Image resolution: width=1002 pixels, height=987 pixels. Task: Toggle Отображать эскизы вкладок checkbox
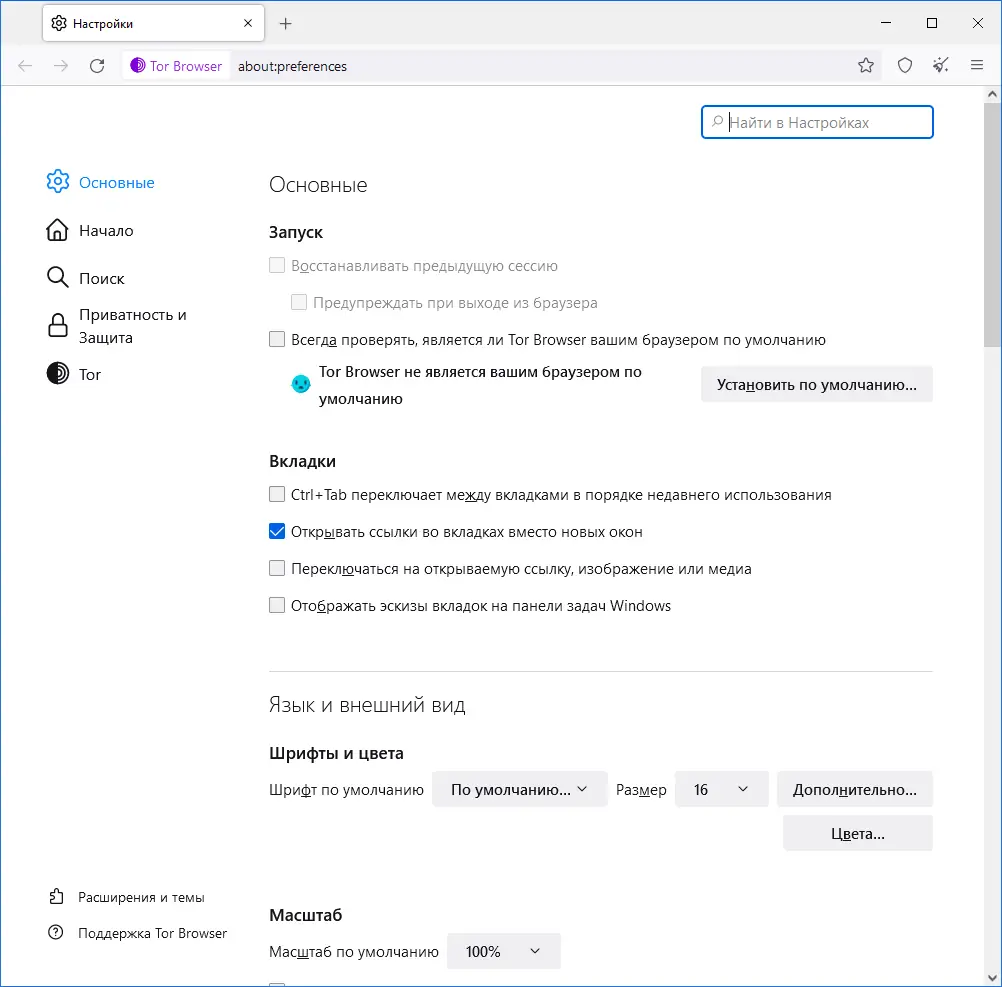278,606
